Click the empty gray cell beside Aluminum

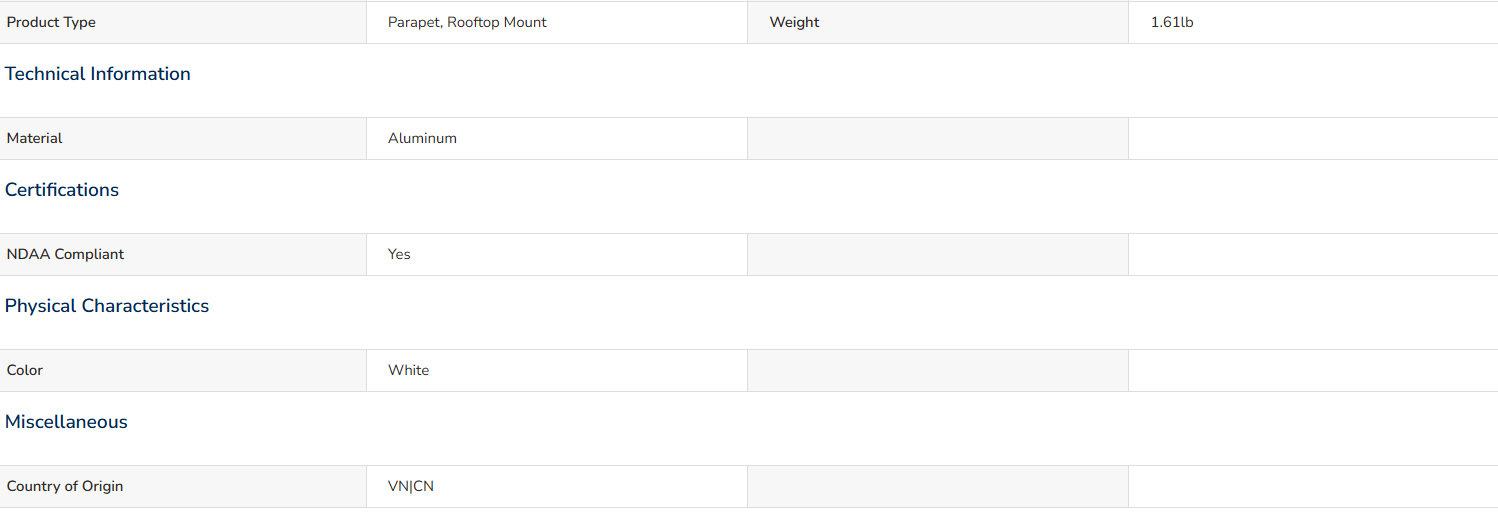938,138
